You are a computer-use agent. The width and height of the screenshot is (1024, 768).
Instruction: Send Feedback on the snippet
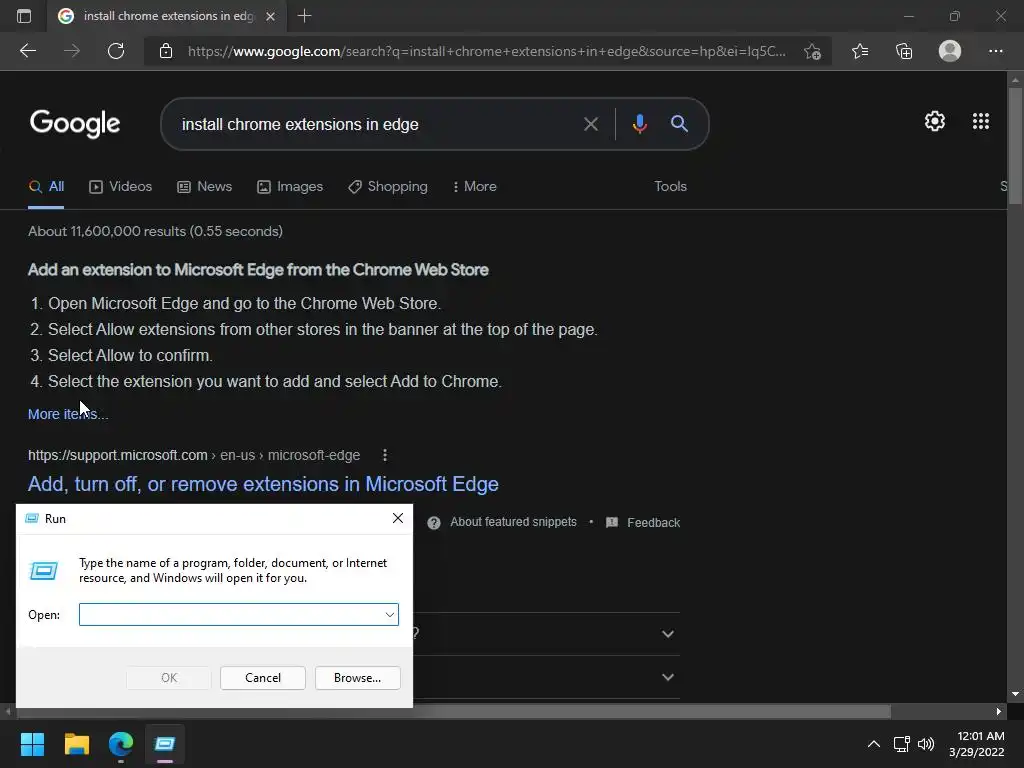click(x=643, y=522)
